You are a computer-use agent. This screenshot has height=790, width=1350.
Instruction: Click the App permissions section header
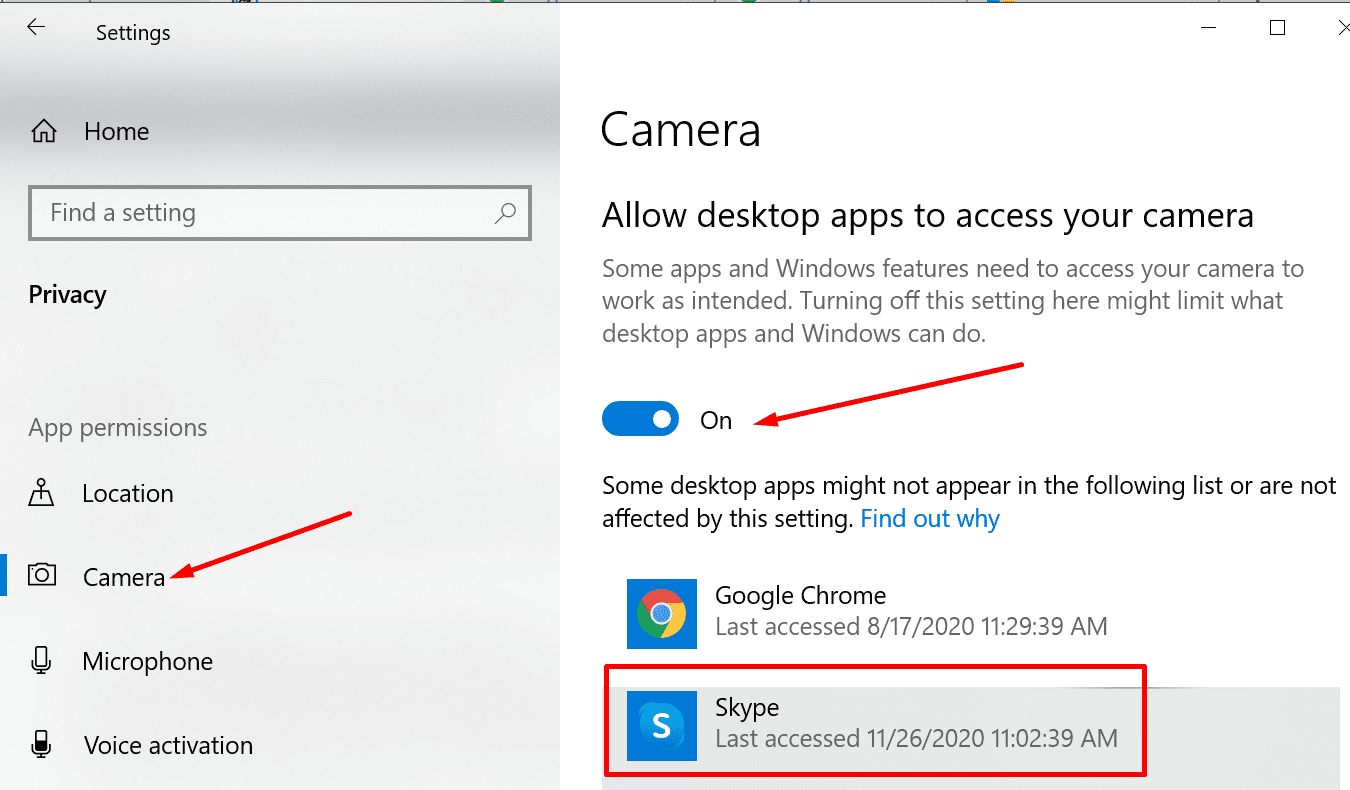coord(116,427)
